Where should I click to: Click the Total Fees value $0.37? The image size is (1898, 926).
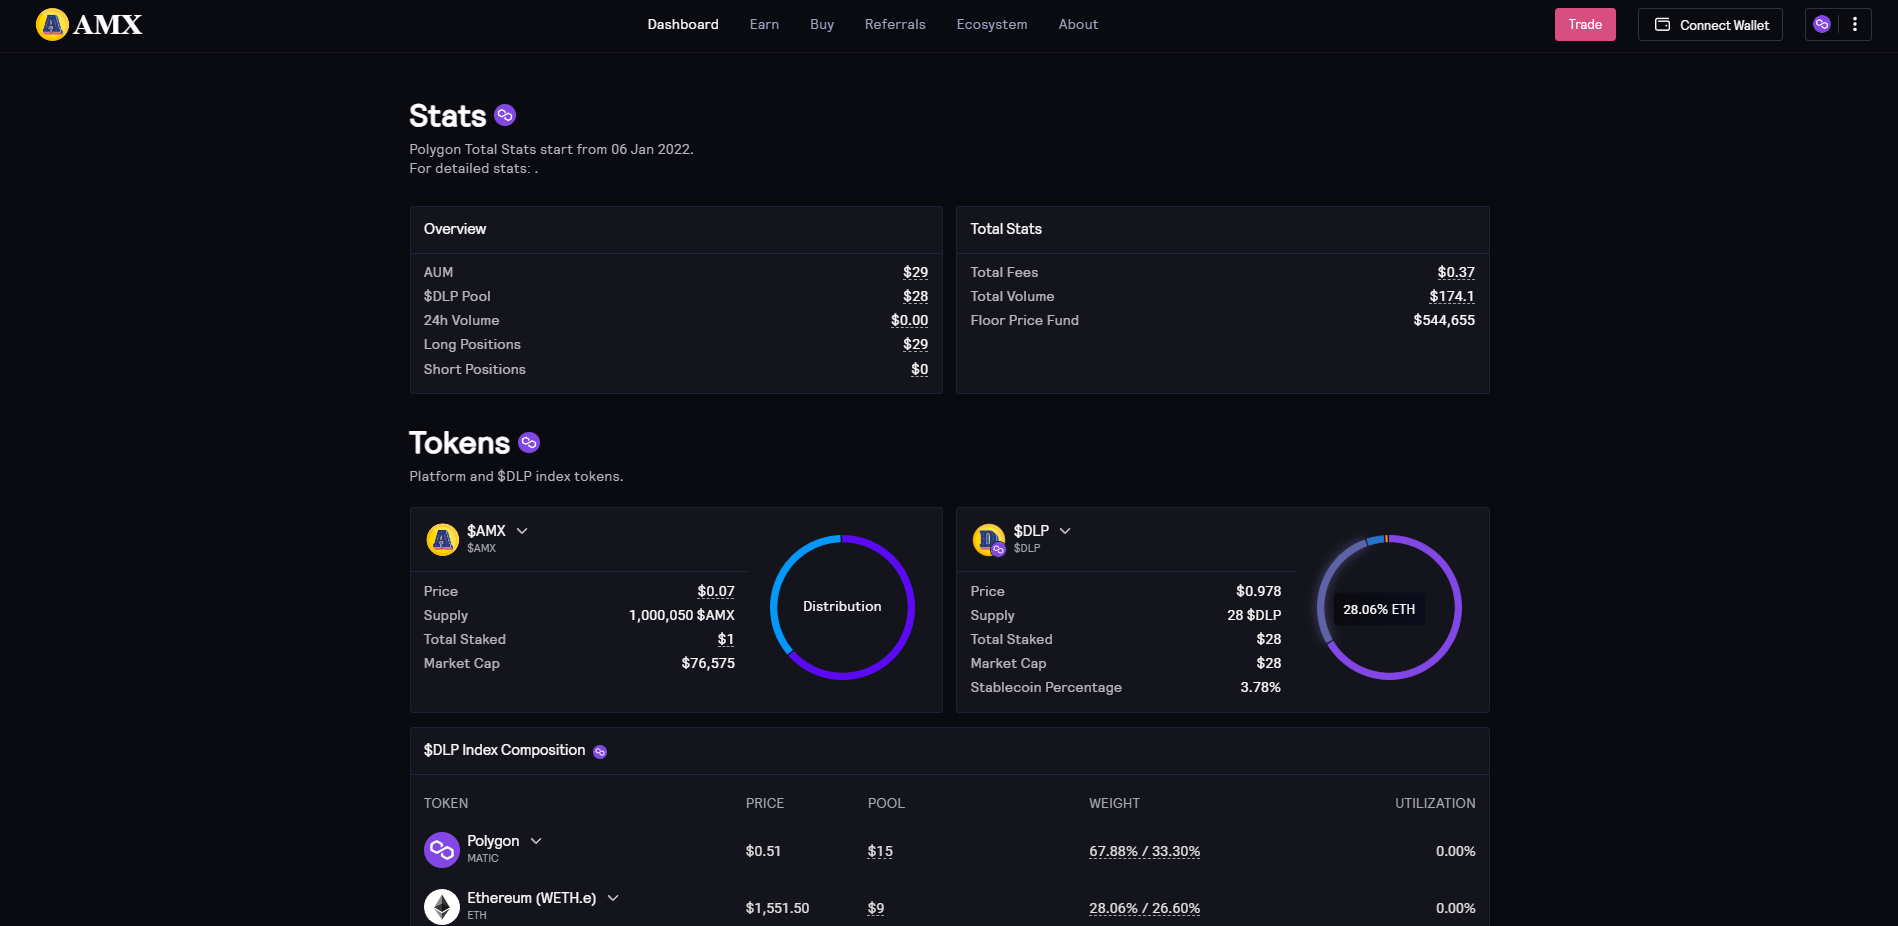point(1456,272)
